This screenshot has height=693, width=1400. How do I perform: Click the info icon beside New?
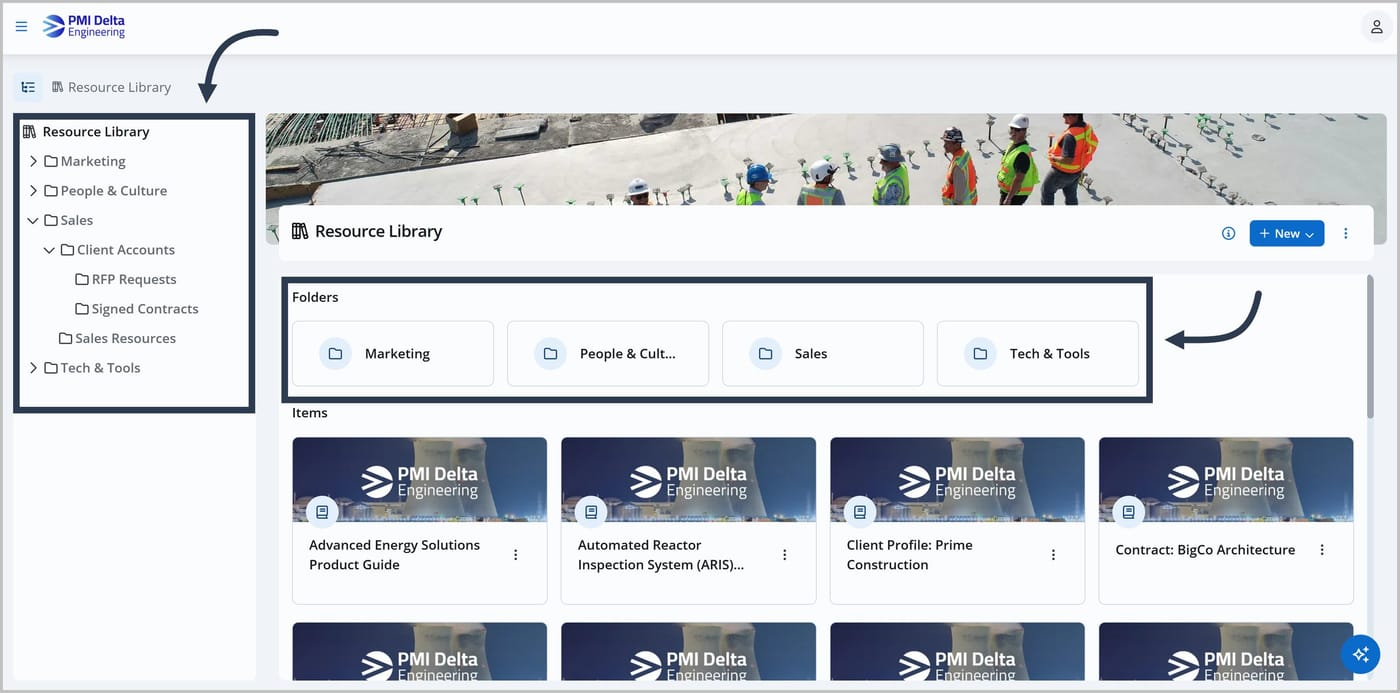click(1228, 233)
